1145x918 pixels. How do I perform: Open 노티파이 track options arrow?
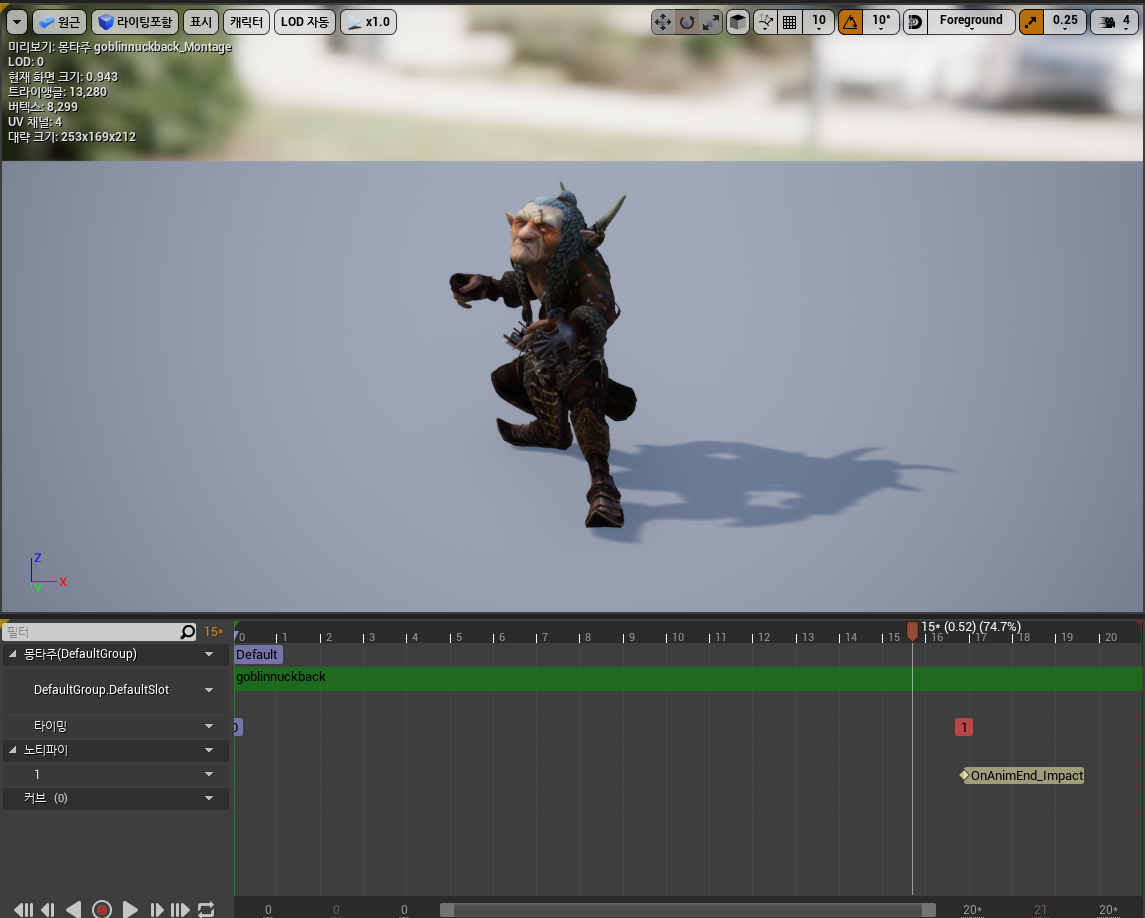coord(209,750)
